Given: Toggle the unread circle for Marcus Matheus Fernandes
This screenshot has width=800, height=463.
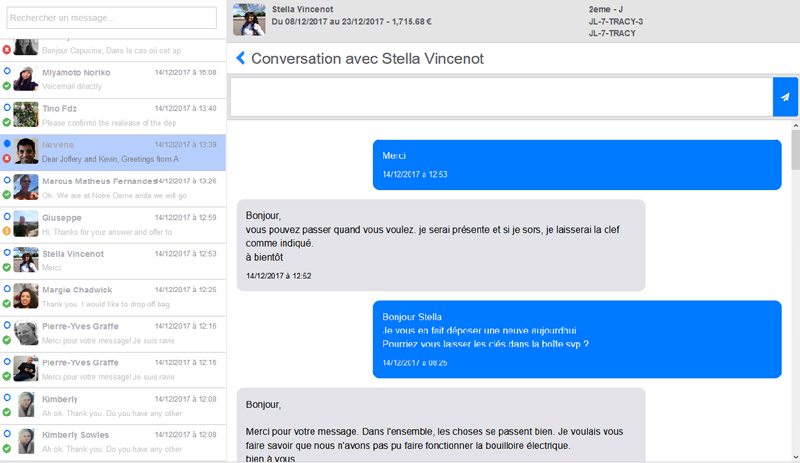Looking at the screenshot, I should coord(7,180).
